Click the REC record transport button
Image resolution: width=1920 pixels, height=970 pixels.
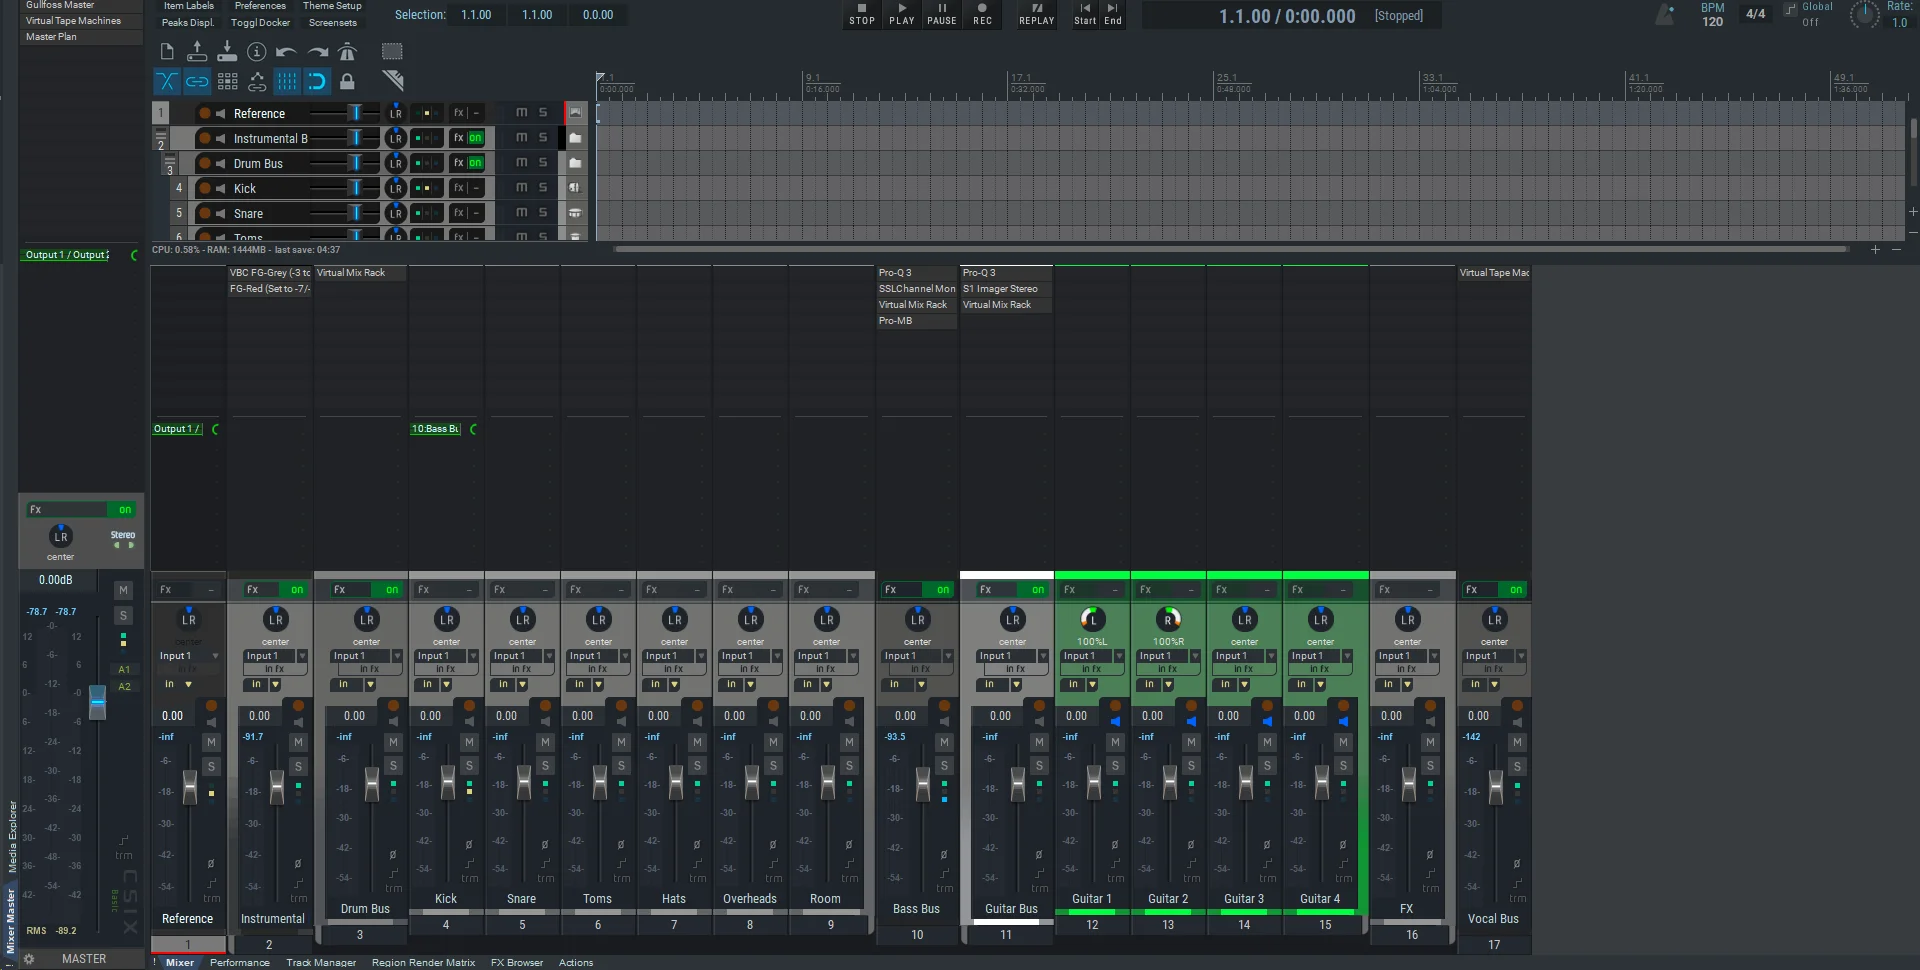coord(983,14)
